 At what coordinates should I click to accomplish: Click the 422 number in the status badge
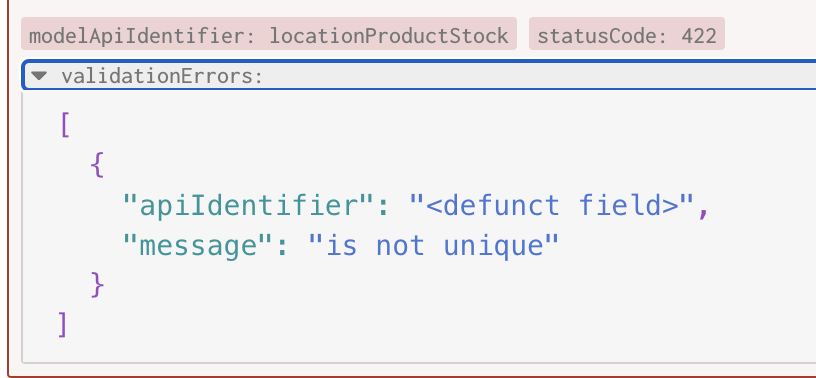[x=698, y=36]
